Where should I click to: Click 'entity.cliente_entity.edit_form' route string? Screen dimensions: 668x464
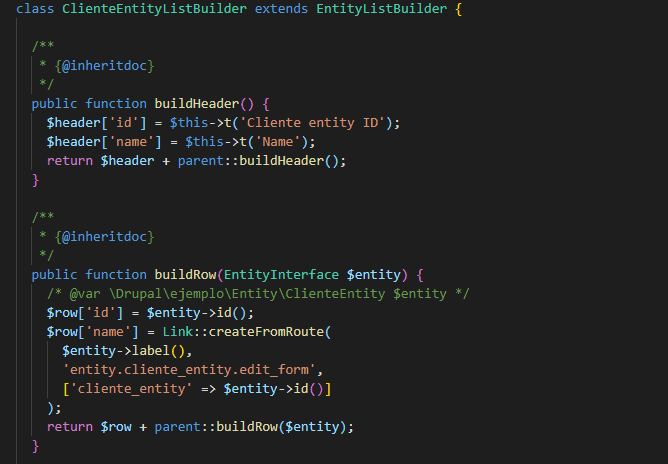[x=189, y=369]
